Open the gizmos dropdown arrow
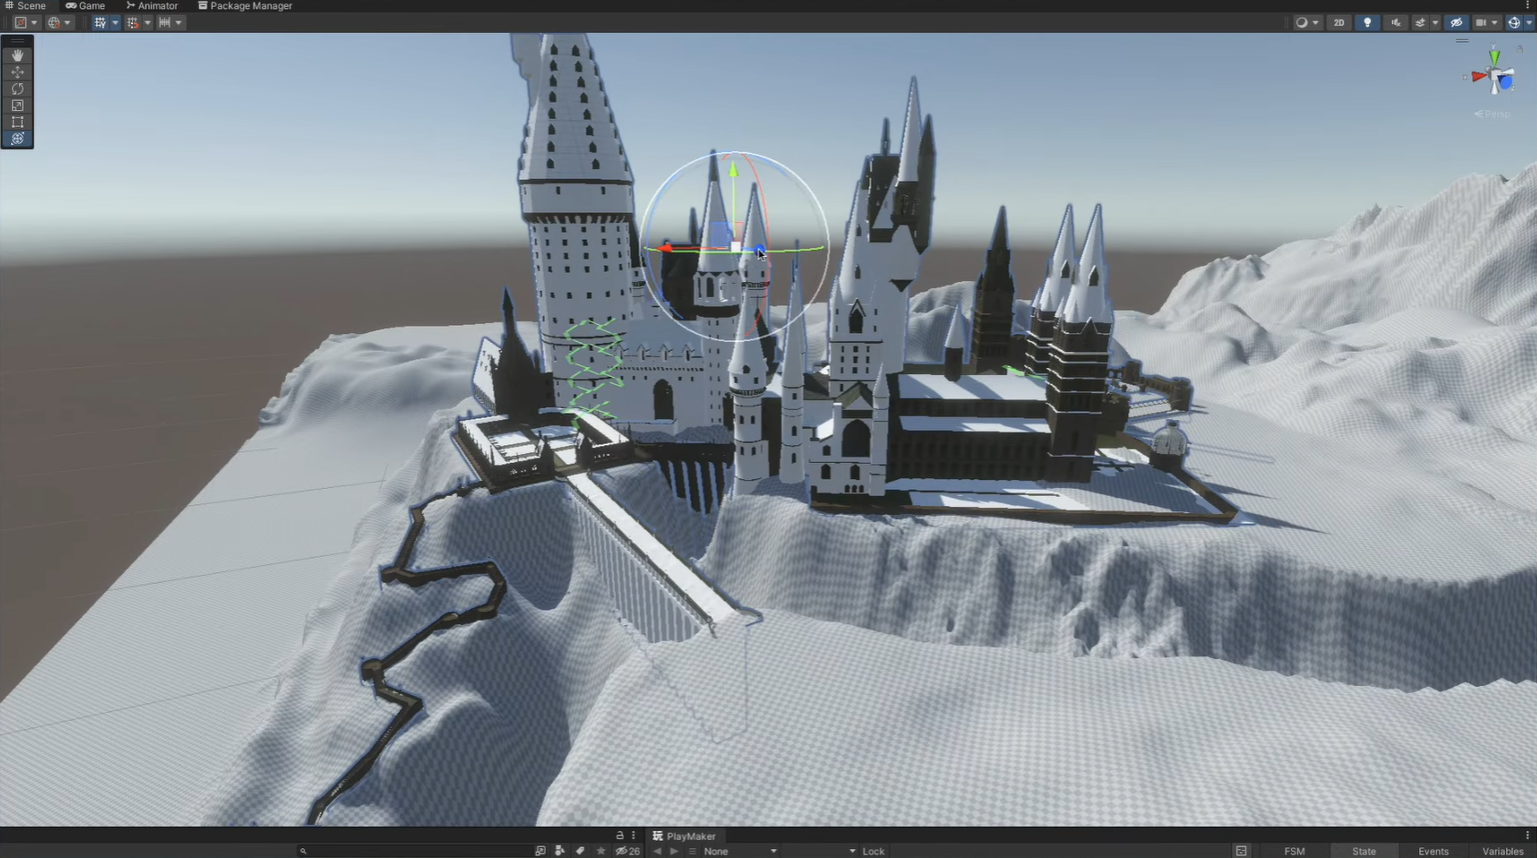1537x858 pixels. pyautogui.click(x=1528, y=23)
